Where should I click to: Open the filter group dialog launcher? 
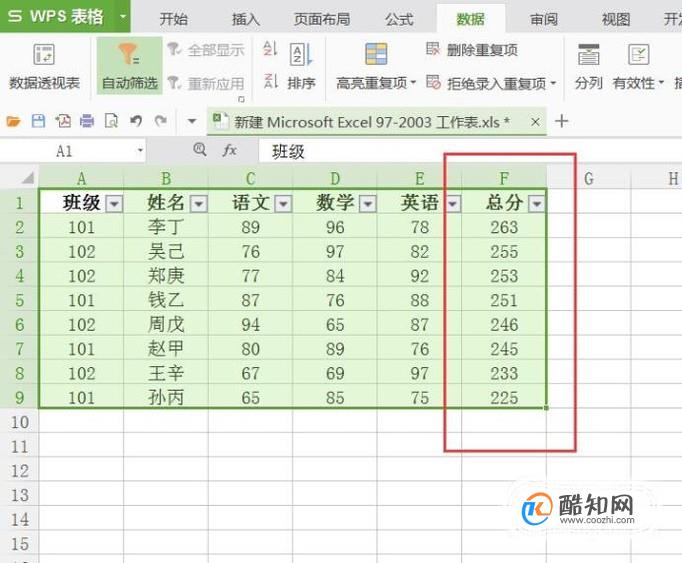click(241, 100)
